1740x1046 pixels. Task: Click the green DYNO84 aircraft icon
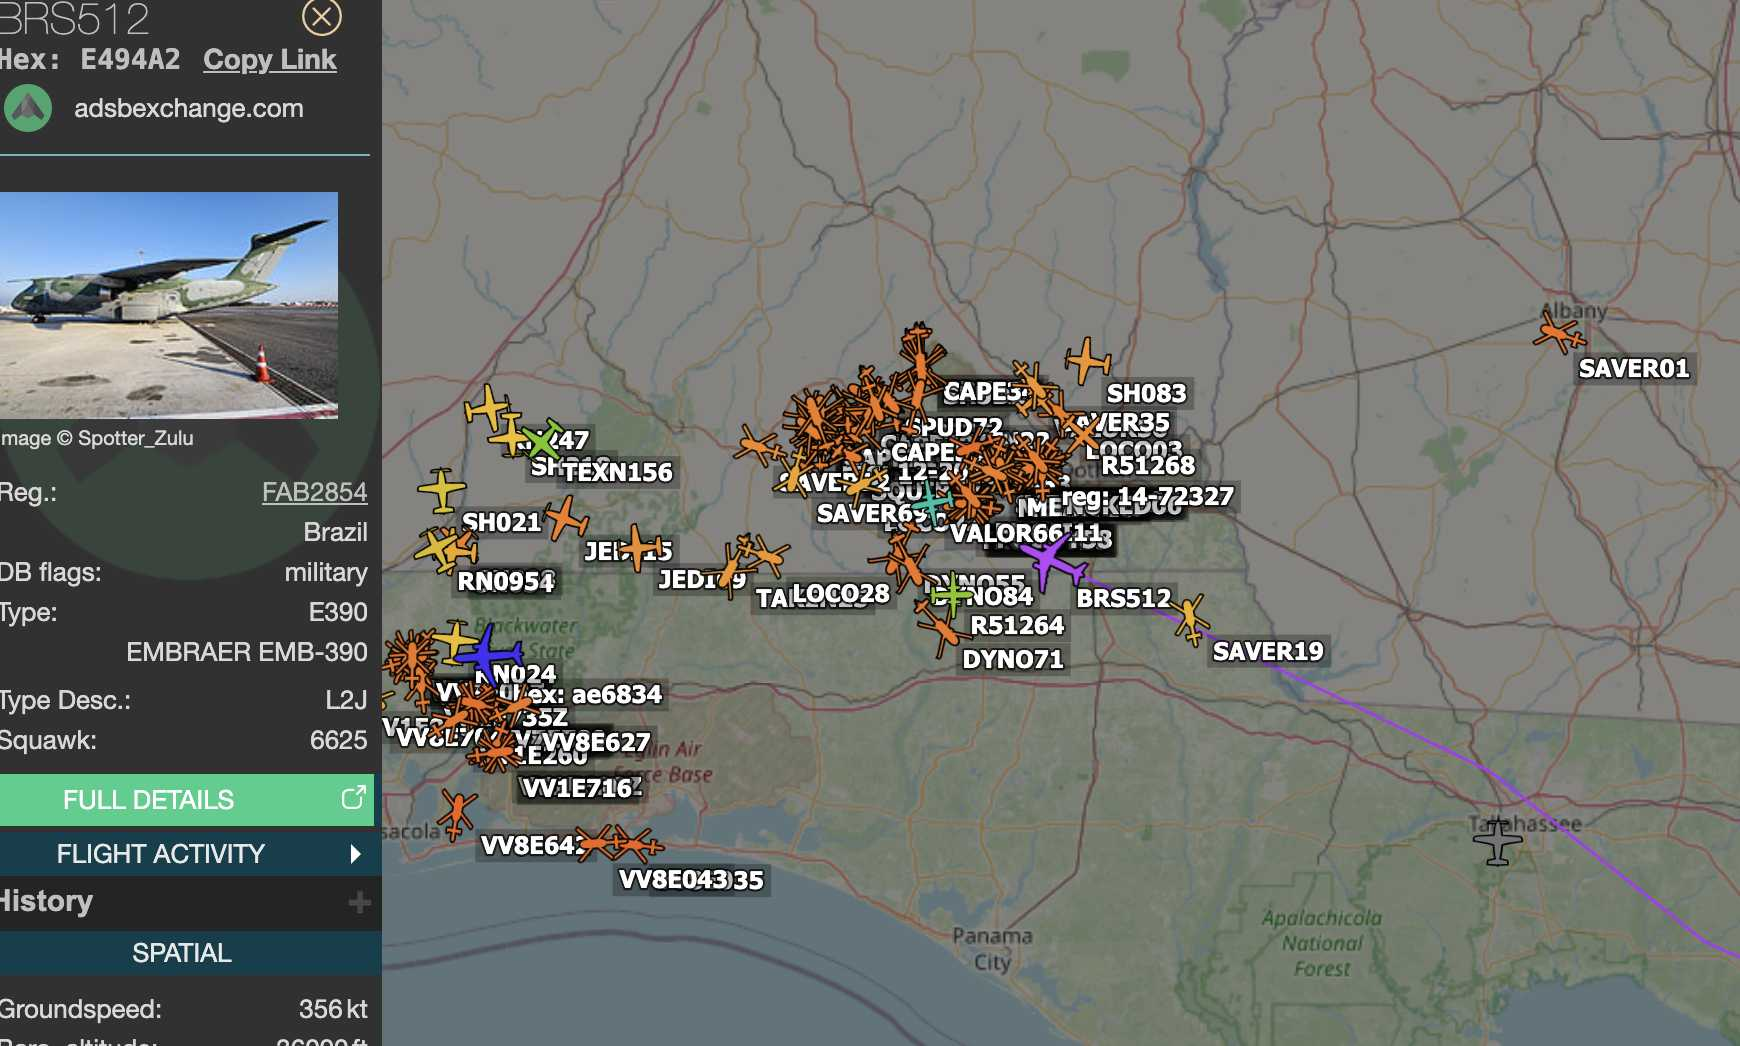(951, 596)
